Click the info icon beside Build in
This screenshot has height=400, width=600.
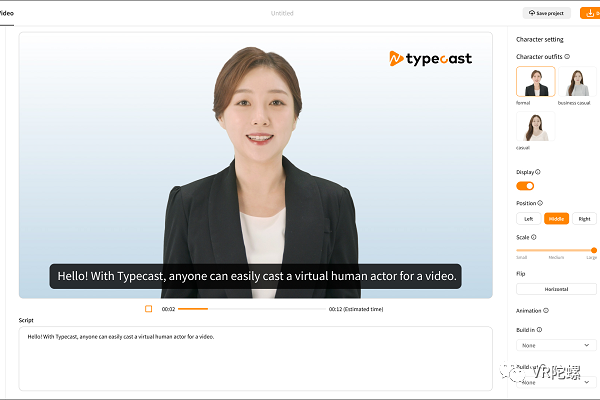coord(539,330)
